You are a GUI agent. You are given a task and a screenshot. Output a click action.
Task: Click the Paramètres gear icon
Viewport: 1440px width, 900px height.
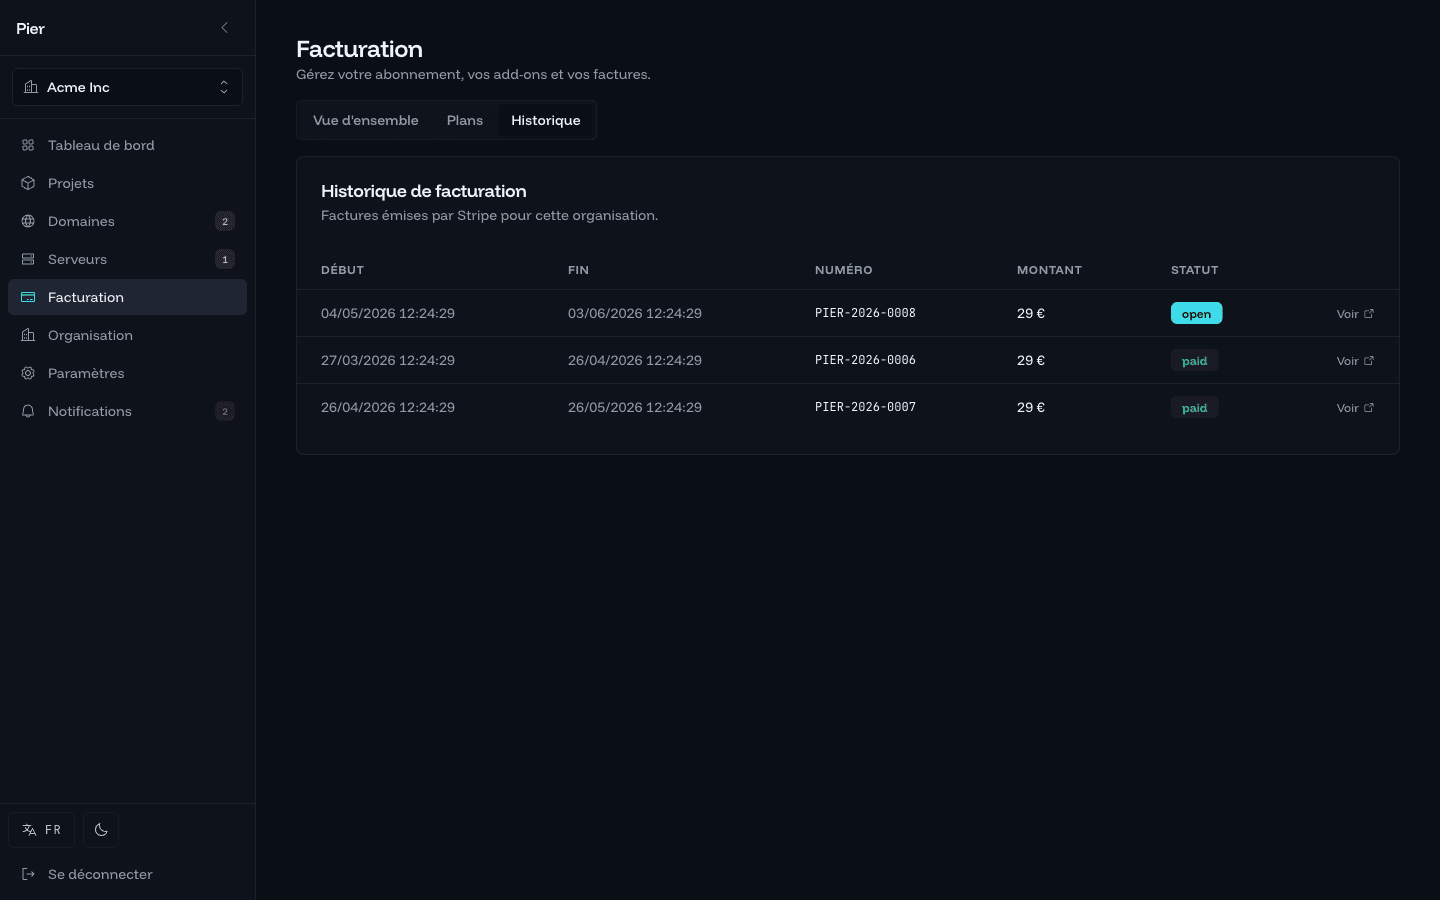point(28,373)
